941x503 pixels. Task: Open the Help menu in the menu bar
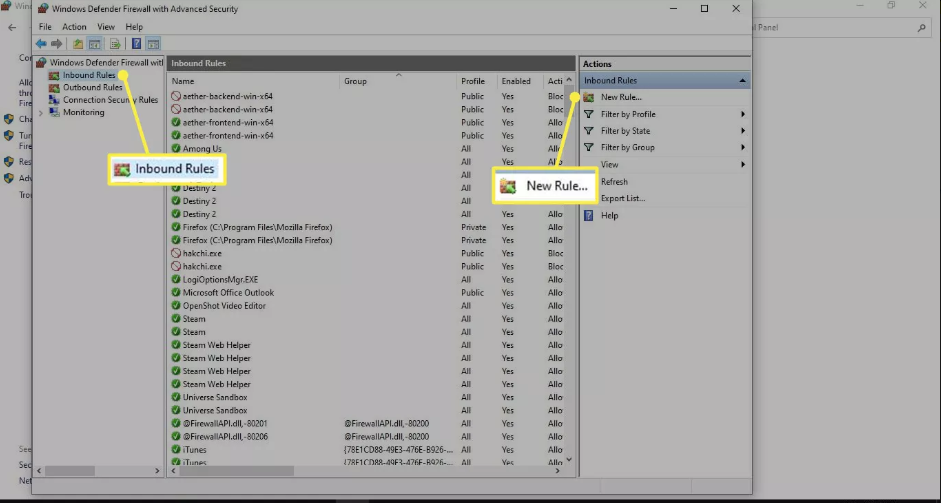click(134, 27)
